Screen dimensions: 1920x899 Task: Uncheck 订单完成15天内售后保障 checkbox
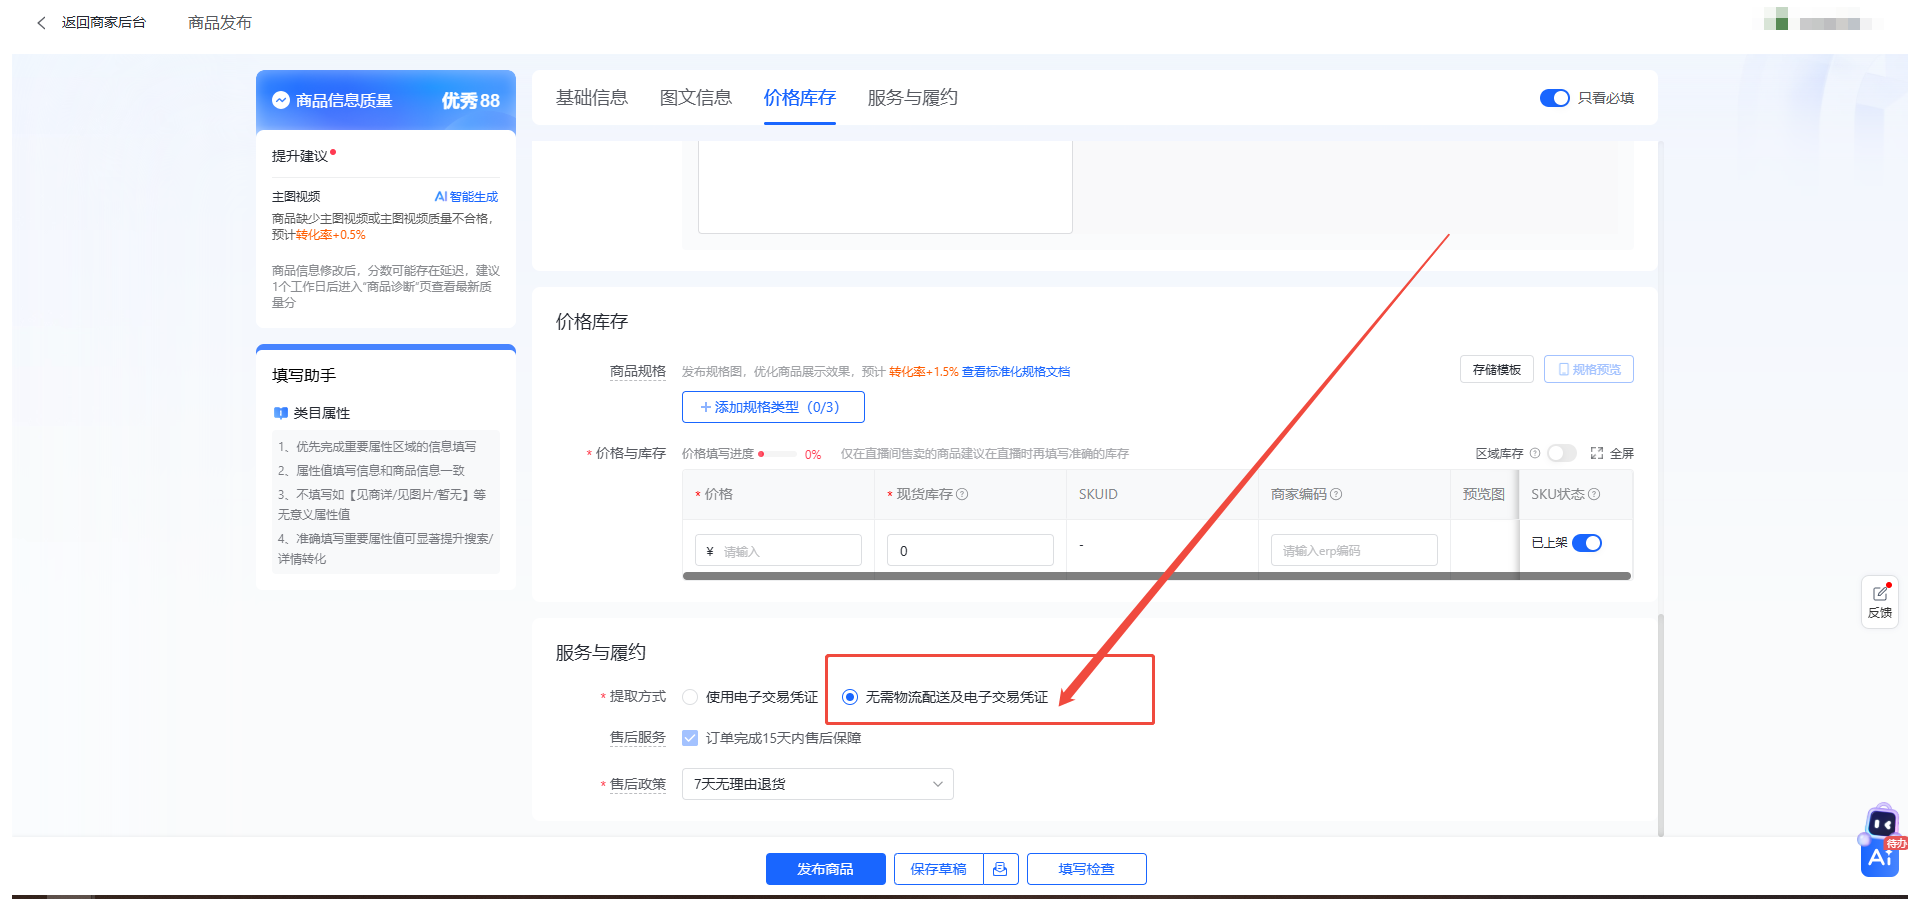(x=690, y=738)
